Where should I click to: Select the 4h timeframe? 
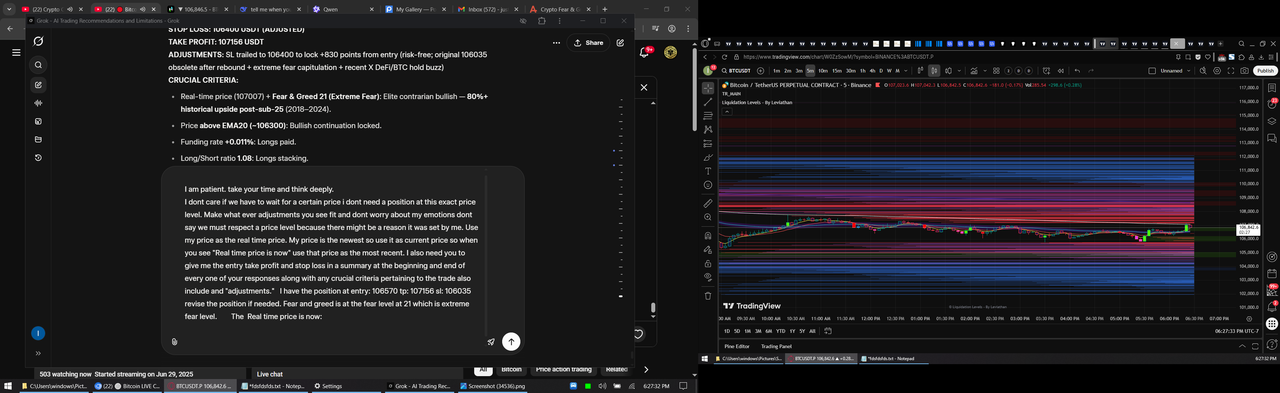[x=872, y=70]
